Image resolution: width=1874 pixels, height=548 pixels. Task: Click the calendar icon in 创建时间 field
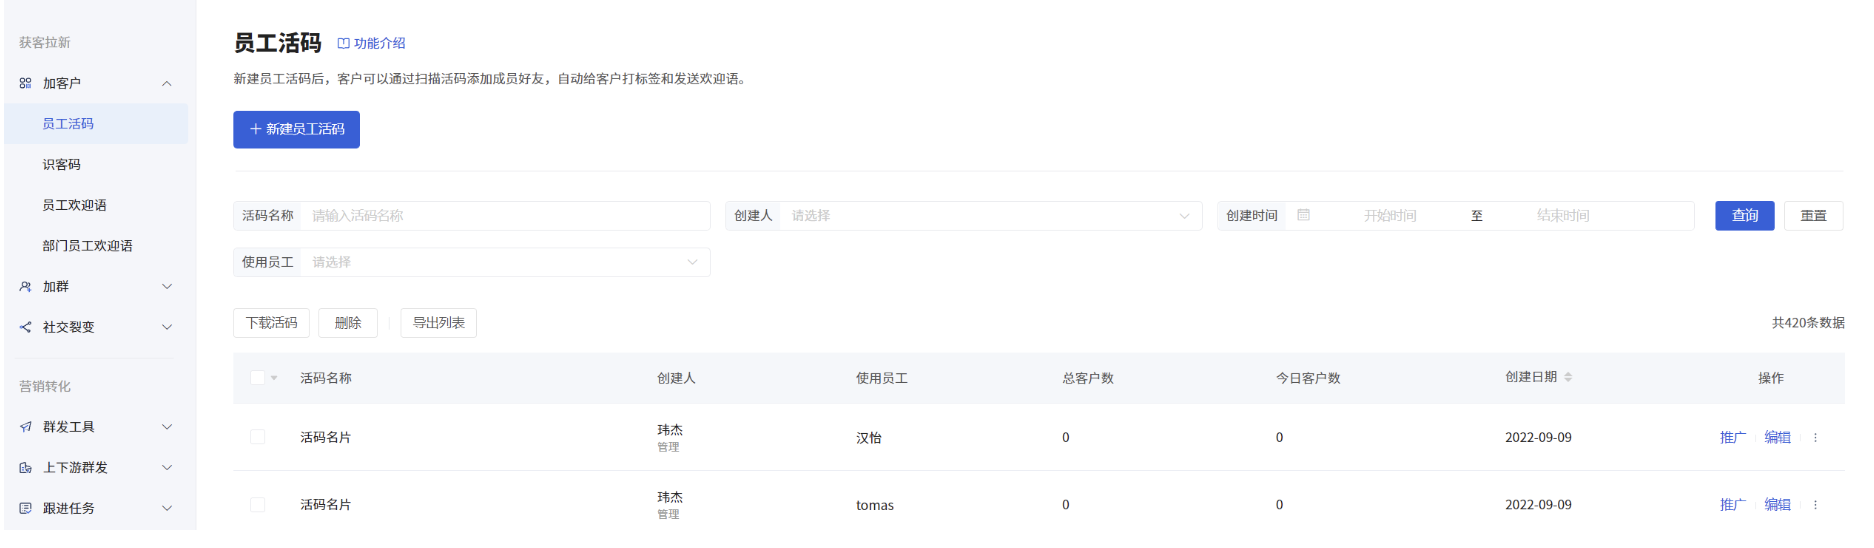click(x=1303, y=215)
